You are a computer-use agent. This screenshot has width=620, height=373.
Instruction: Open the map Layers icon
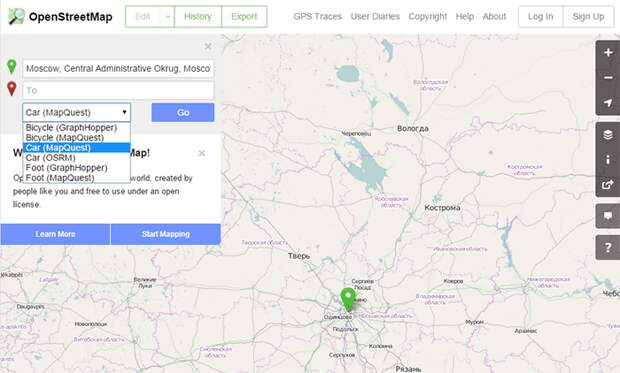click(608, 135)
